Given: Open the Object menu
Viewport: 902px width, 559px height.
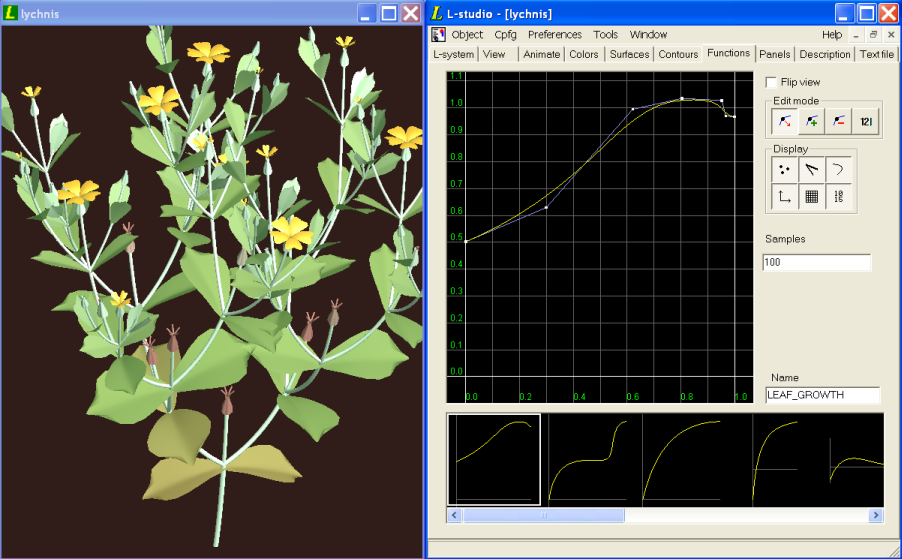Looking at the screenshot, I should (x=467, y=35).
